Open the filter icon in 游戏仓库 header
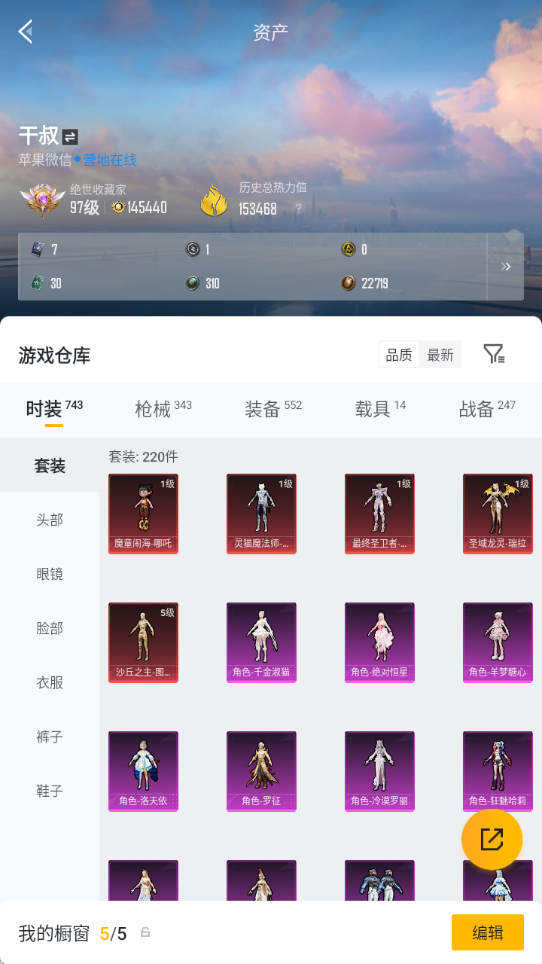542x964 pixels. pyautogui.click(x=494, y=354)
